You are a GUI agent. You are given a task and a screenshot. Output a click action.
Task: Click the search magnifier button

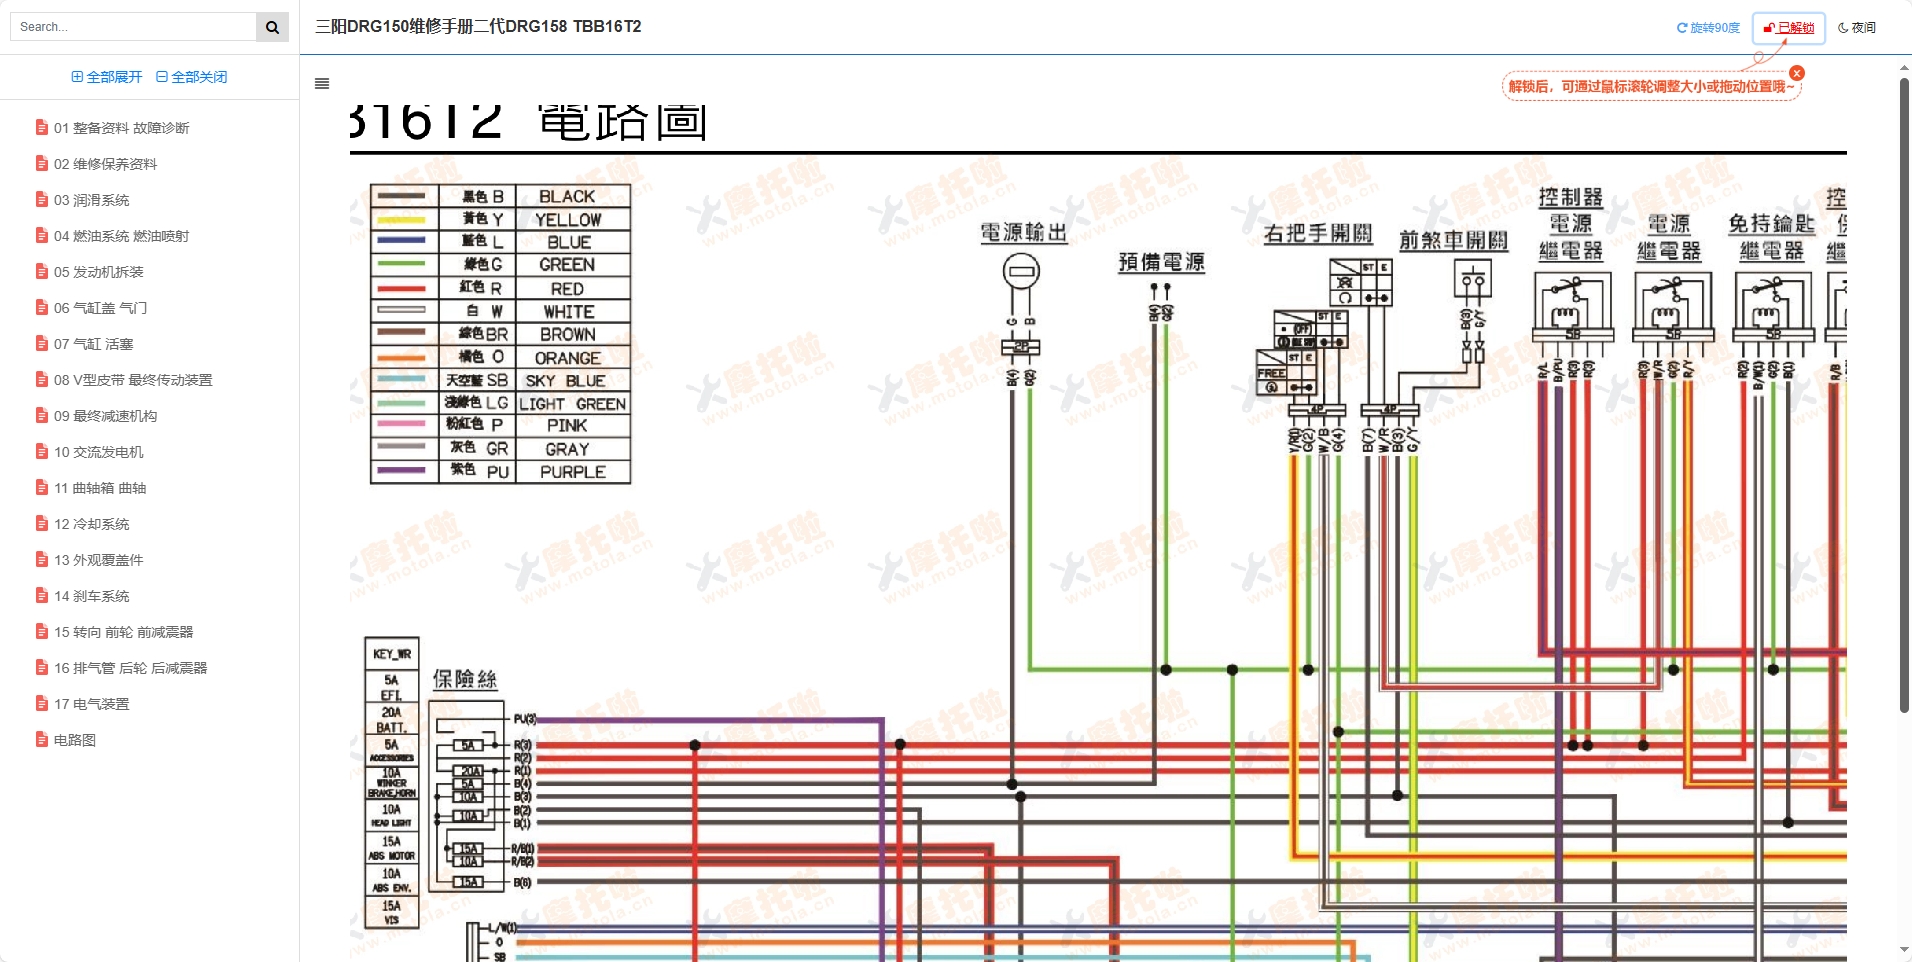coord(272,27)
